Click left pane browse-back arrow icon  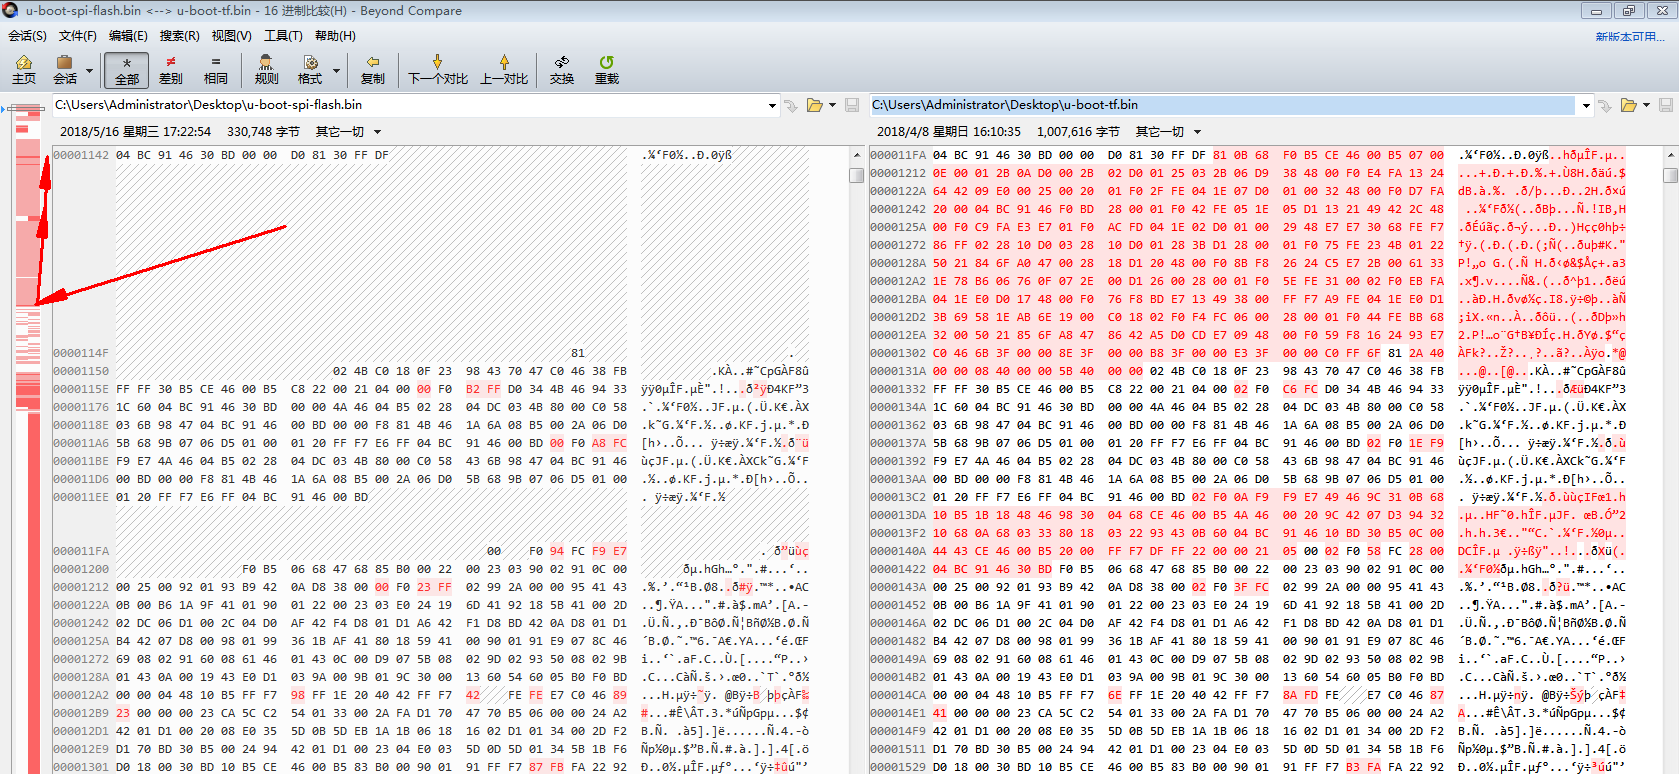791,105
